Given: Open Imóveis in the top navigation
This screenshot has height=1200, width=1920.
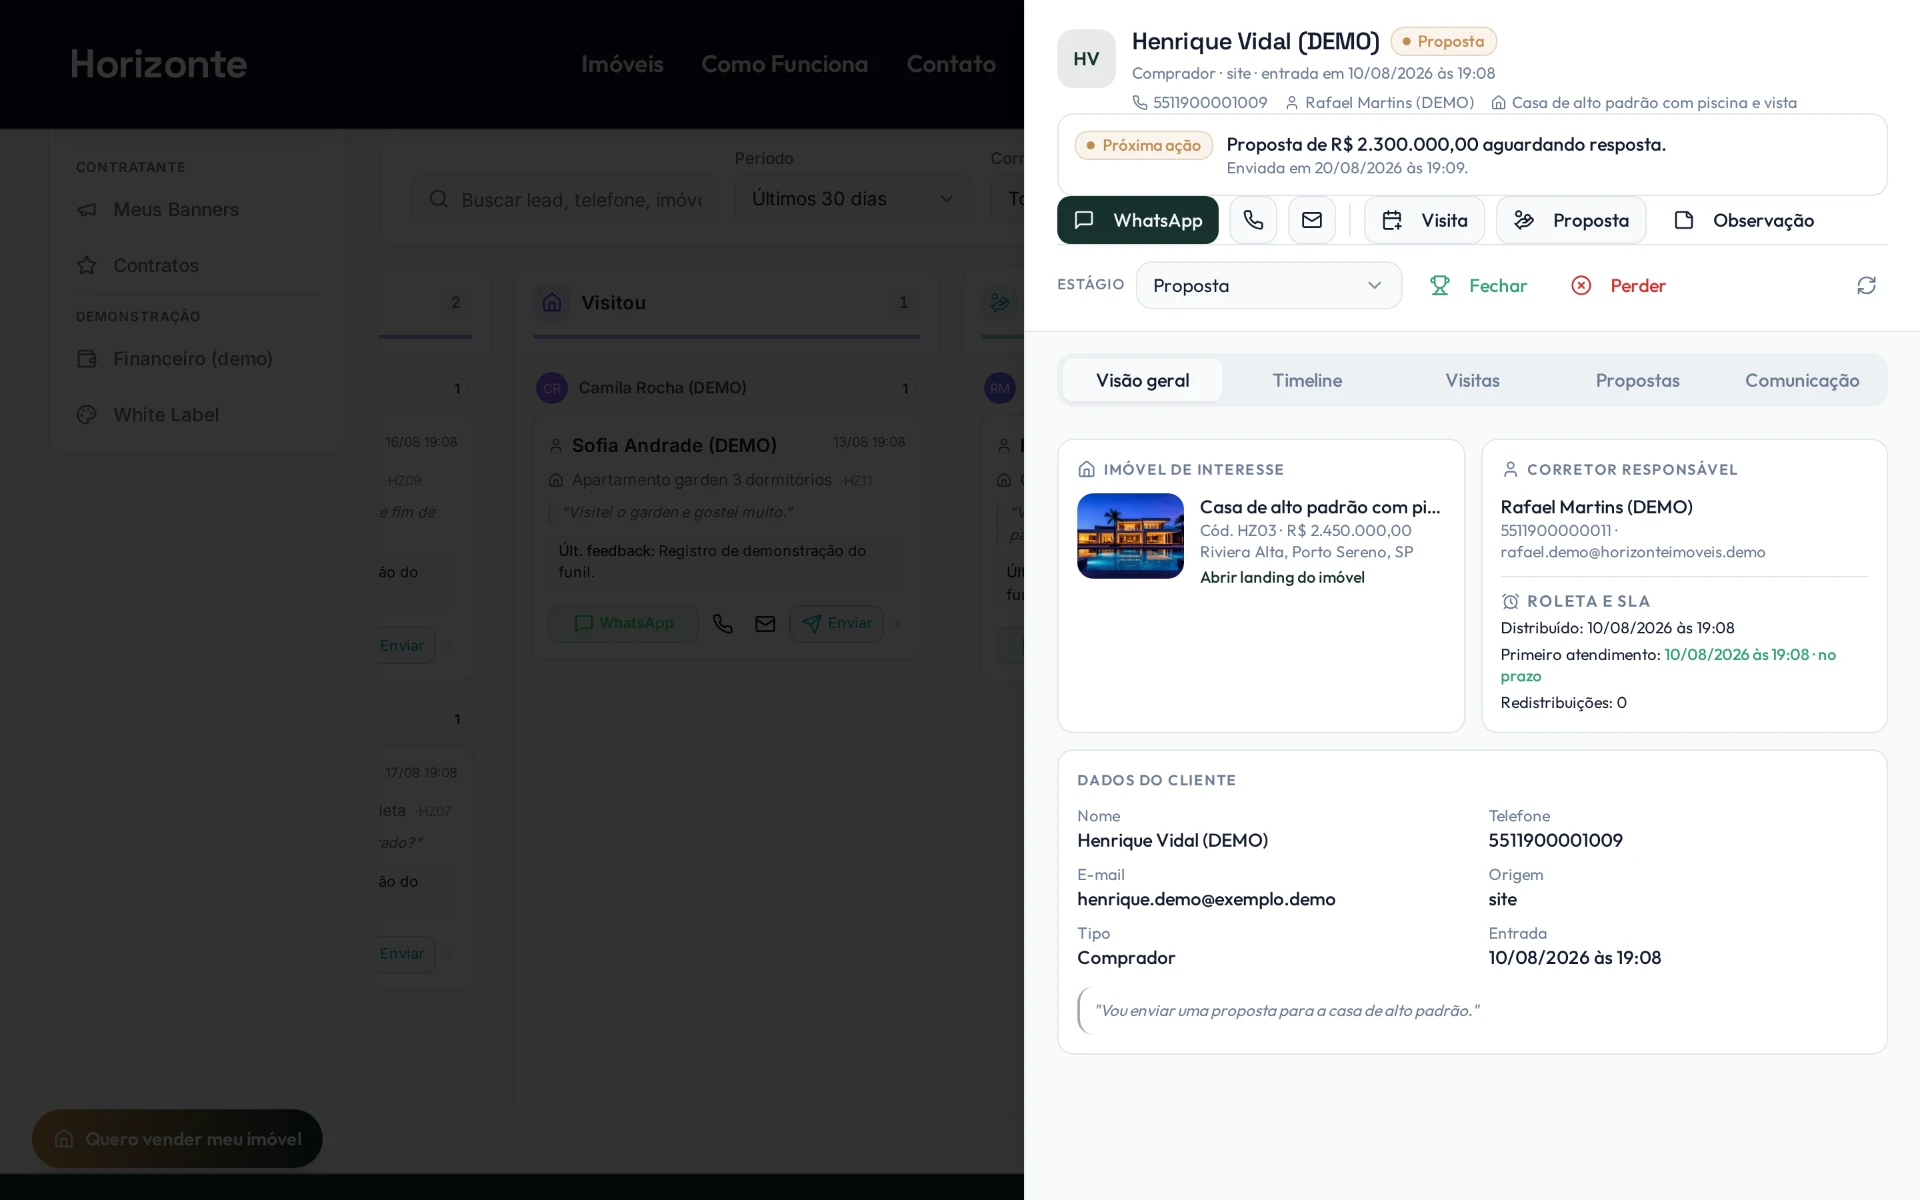Looking at the screenshot, I should click(x=622, y=64).
